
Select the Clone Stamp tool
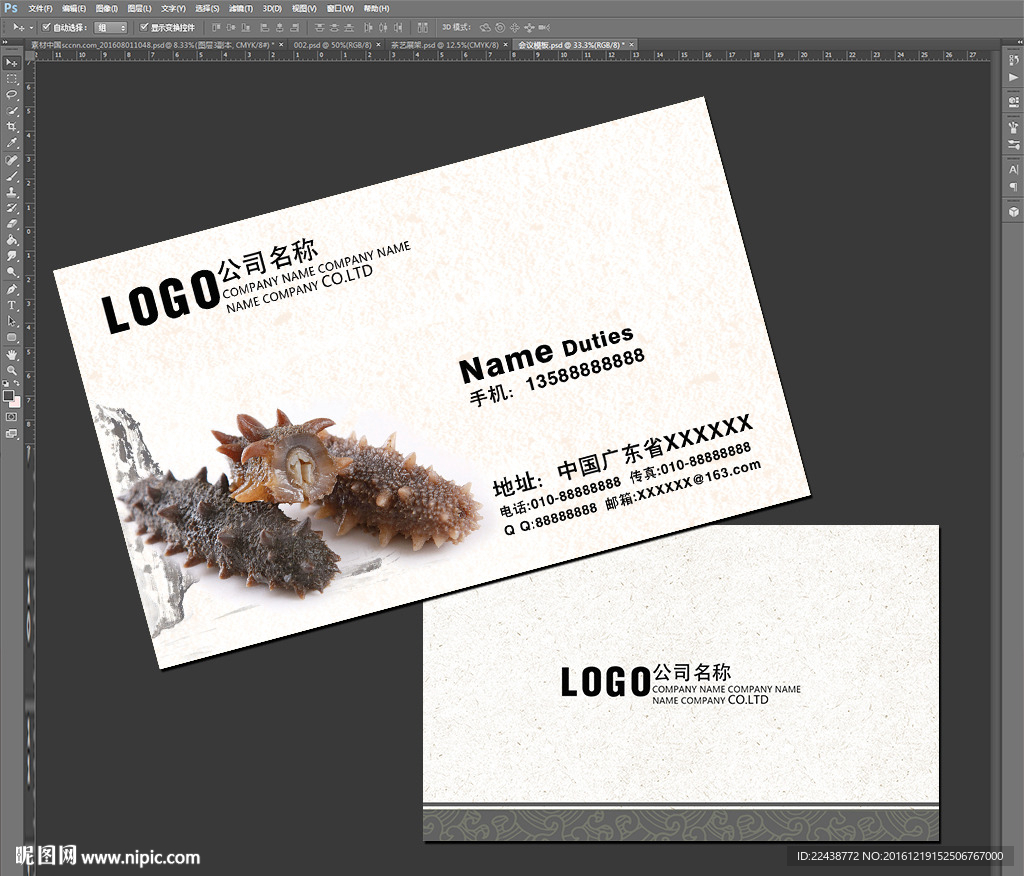point(12,192)
